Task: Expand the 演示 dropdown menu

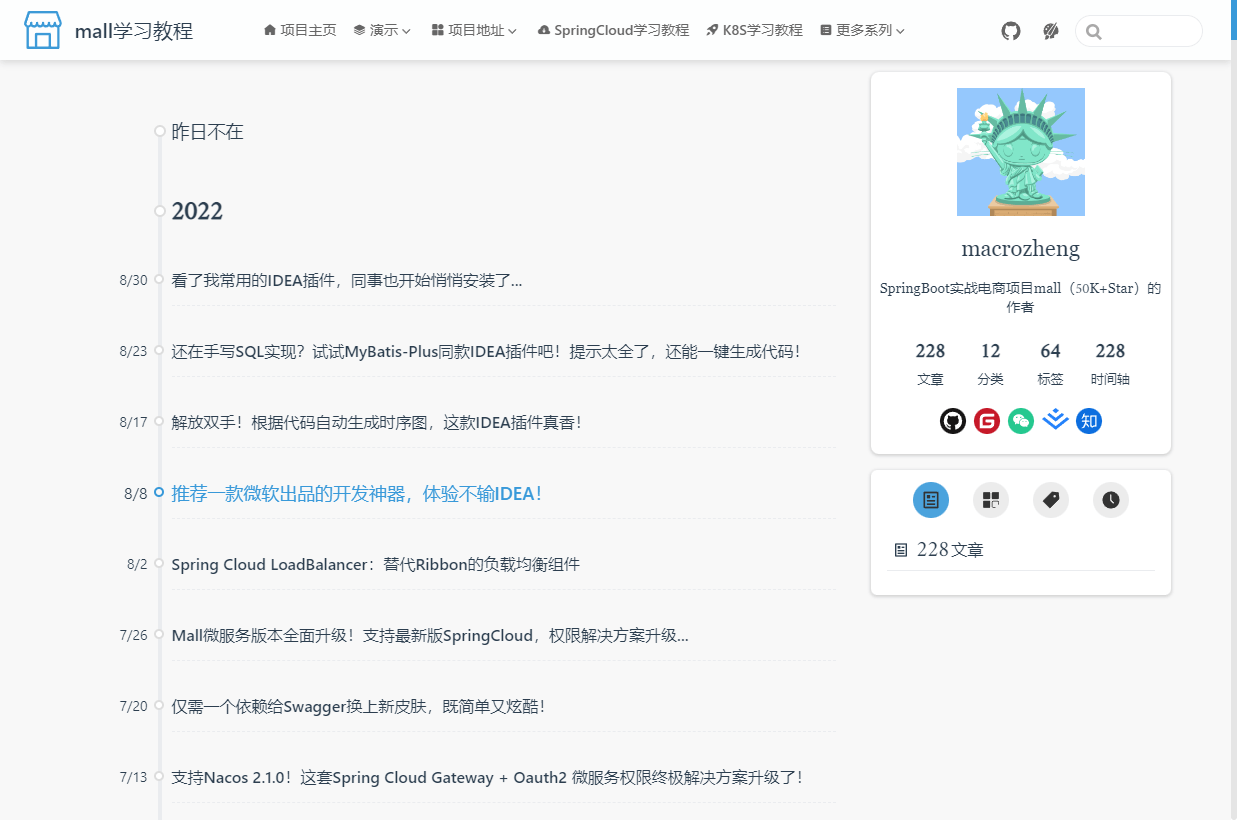Action: (x=382, y=30)
